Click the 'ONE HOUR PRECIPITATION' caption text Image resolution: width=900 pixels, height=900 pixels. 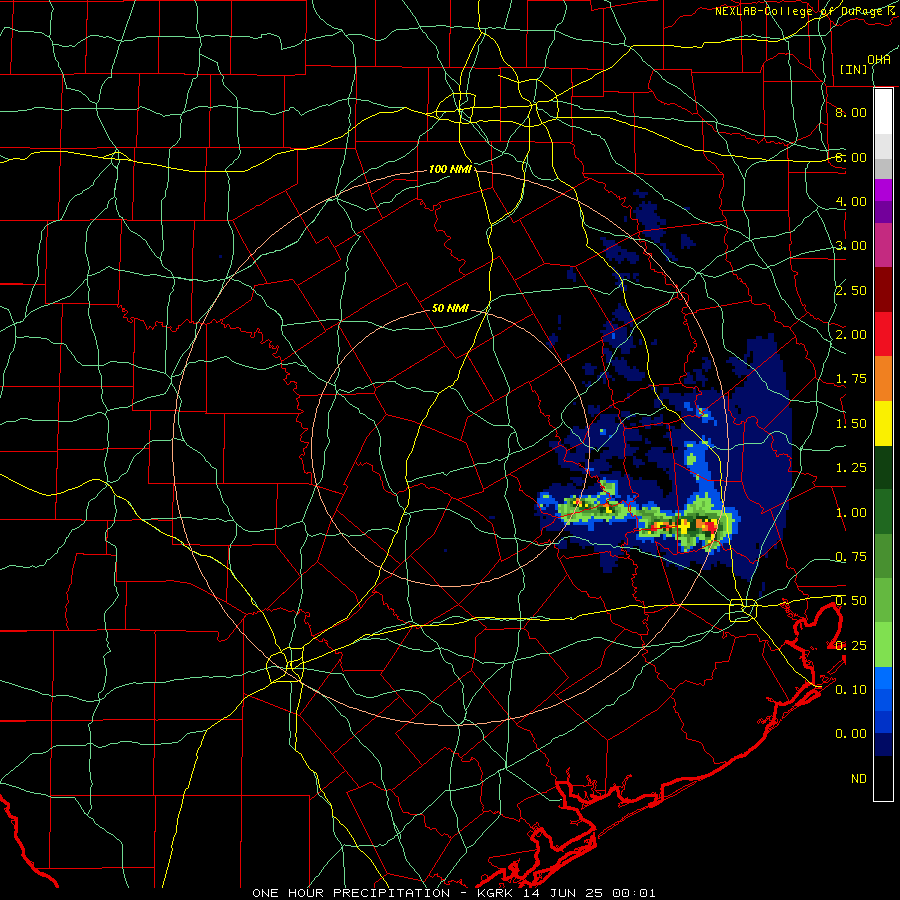[x=351, y=893]
